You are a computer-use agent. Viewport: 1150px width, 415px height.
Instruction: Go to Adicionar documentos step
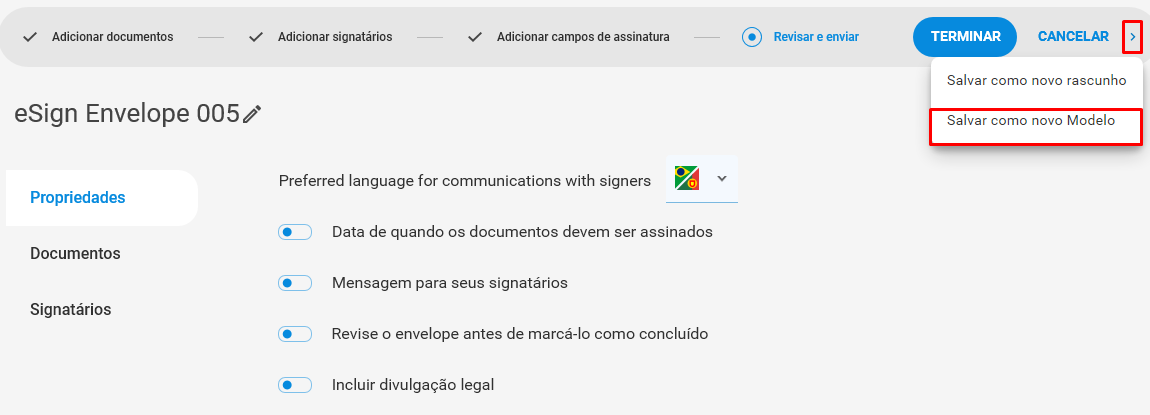coord(112,37)
